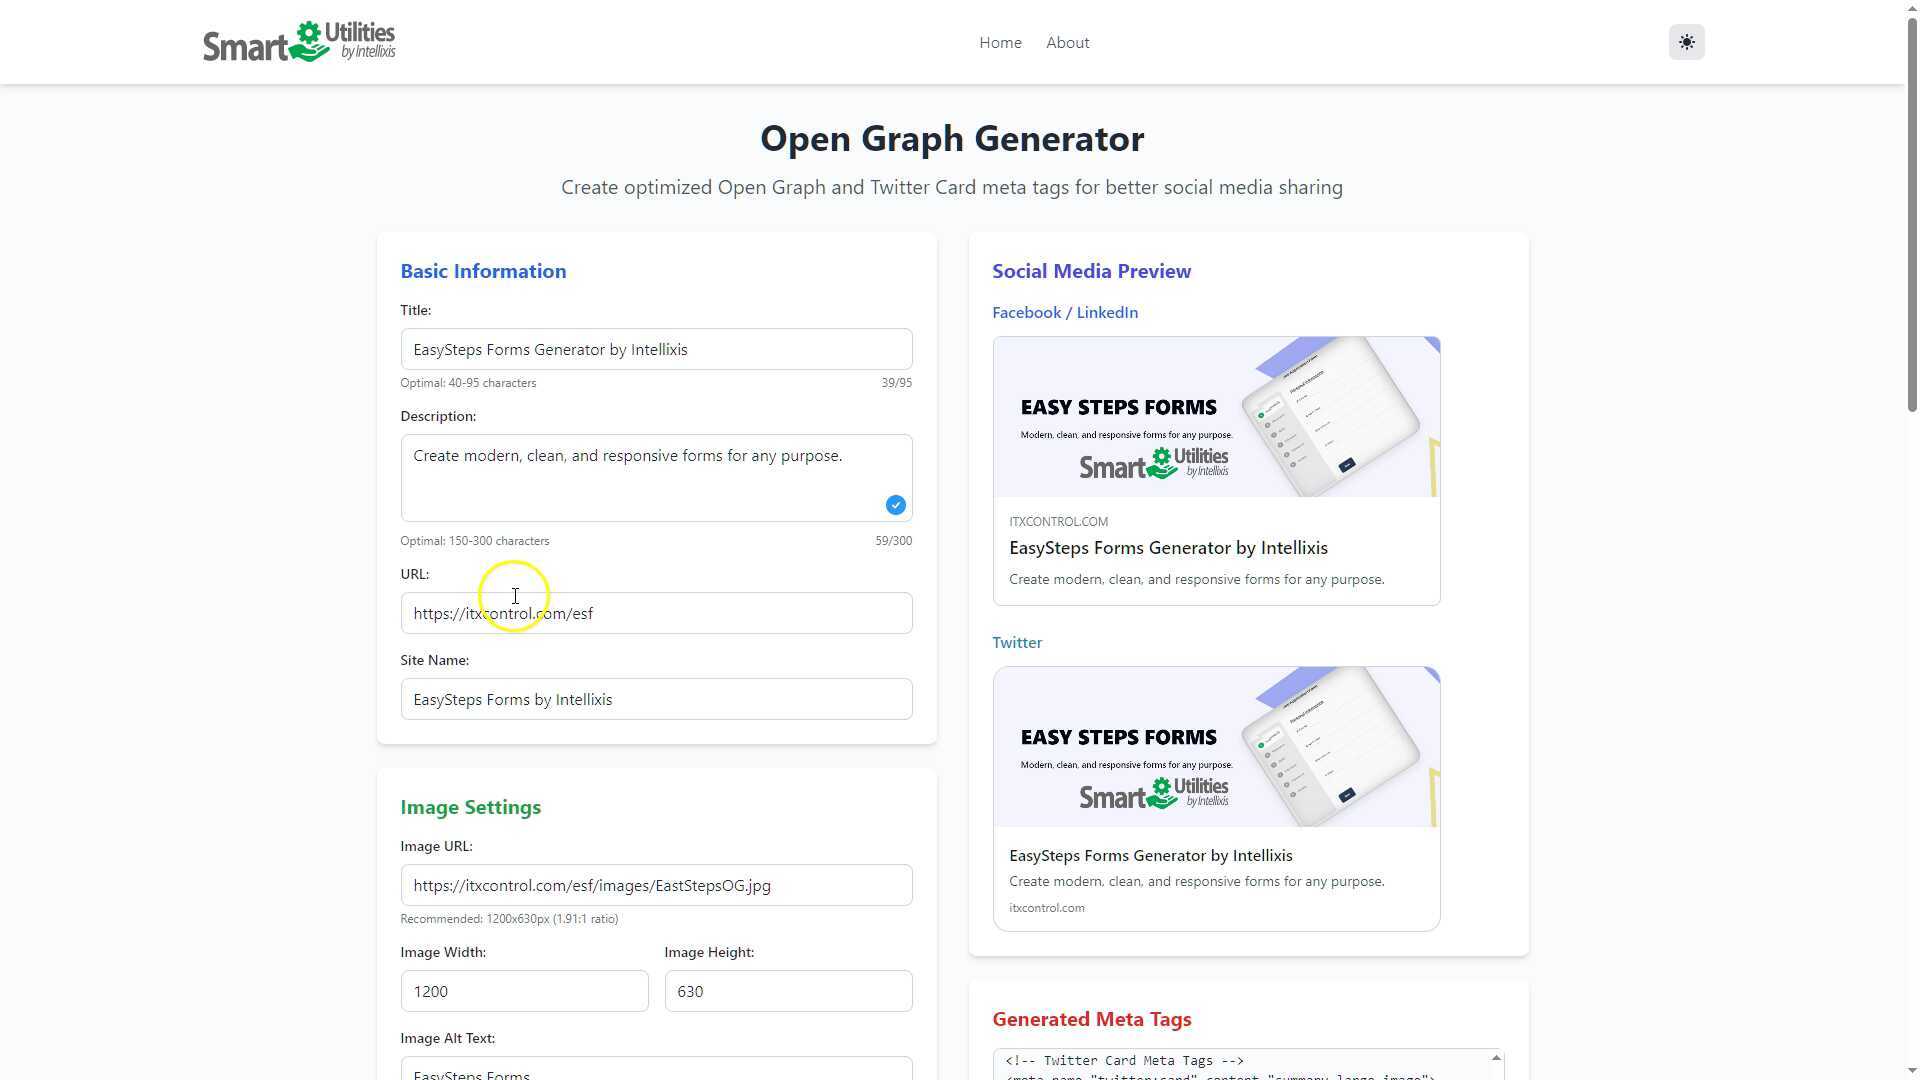Select the Image URL field
This screenshot has width=1920, height=1080.
click(656, 885)
